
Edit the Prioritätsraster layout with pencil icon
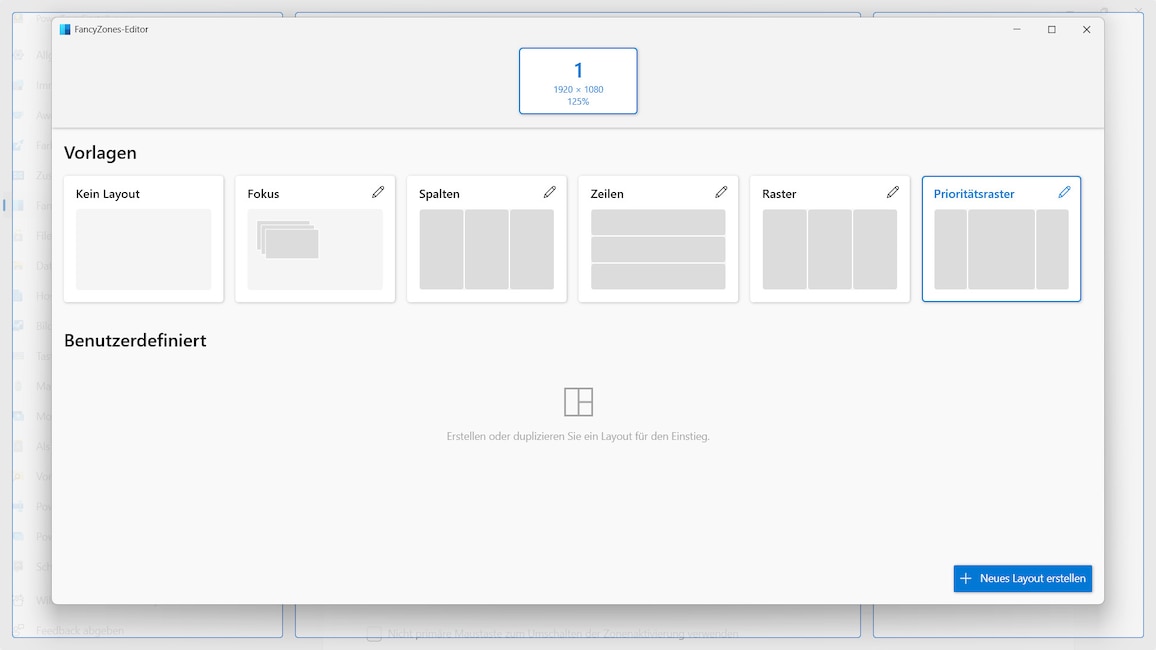pyautogui.click(x=1065, y=192)
